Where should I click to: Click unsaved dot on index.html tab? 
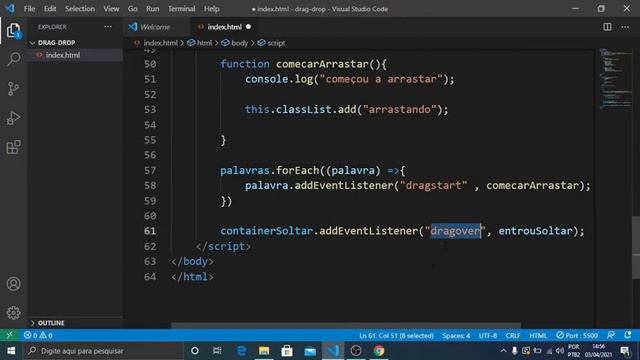(x=248, y=27)
